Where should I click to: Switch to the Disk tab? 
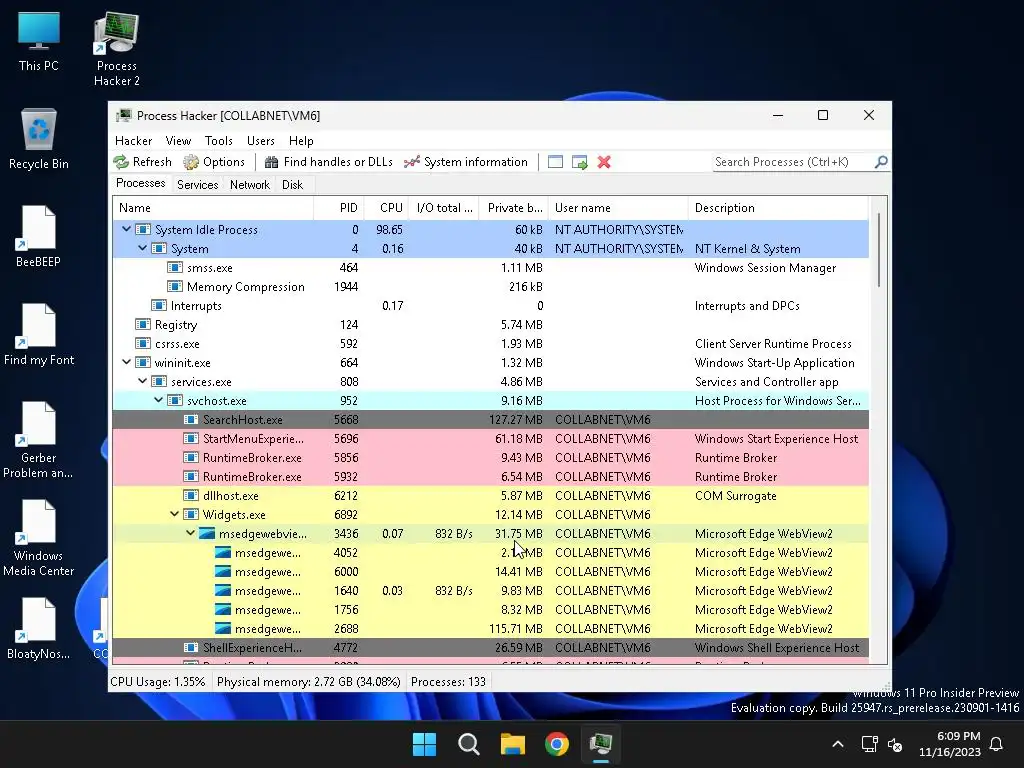(293, 185)
